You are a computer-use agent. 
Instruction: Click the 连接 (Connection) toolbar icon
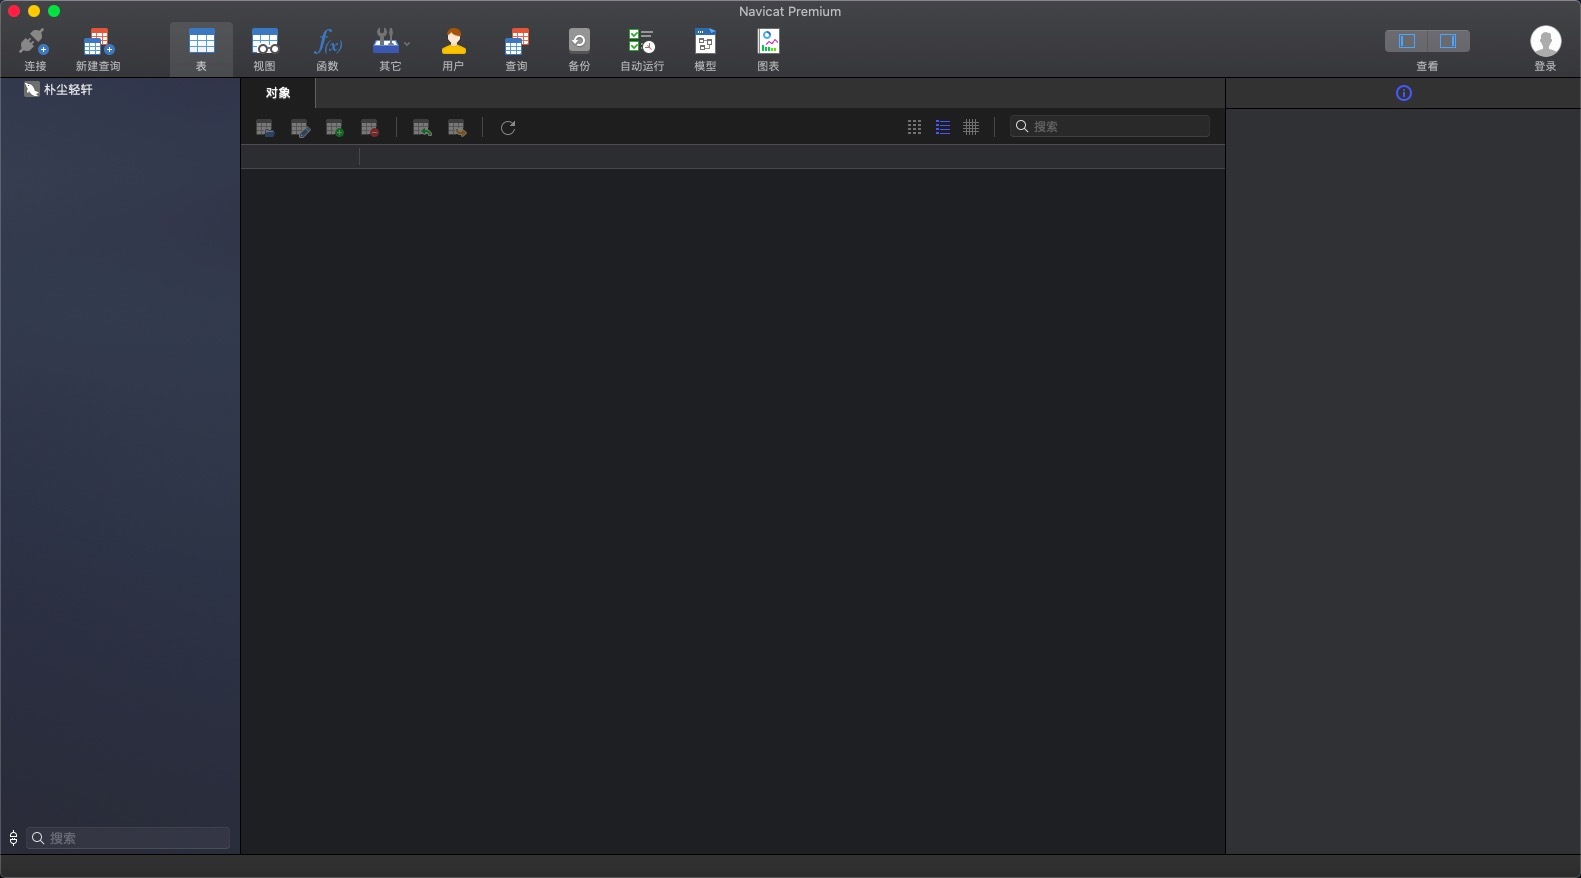tap(34, 49)
